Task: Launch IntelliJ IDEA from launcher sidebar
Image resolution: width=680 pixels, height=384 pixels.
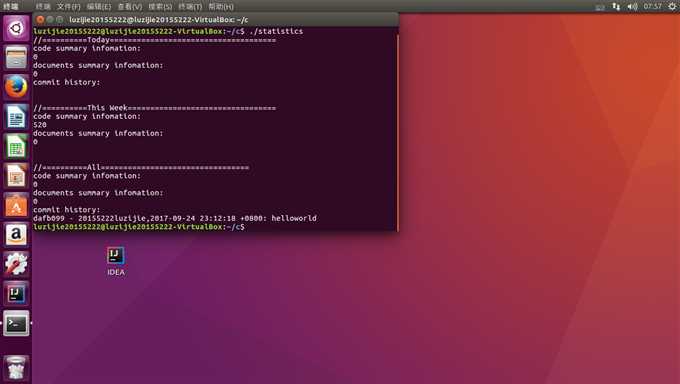Action: 16,294
